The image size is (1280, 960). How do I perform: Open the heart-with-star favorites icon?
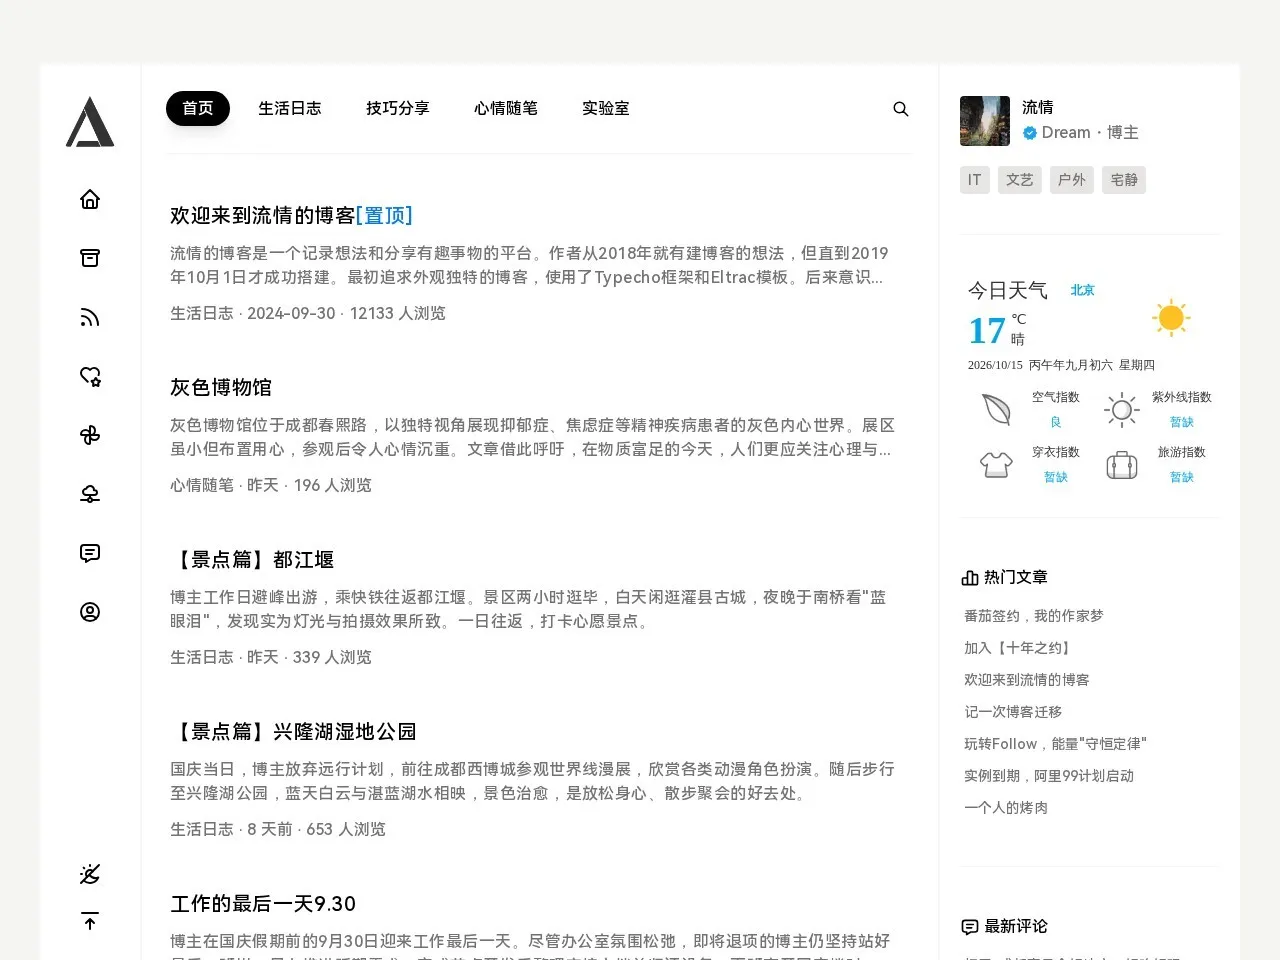pos(90,376)
